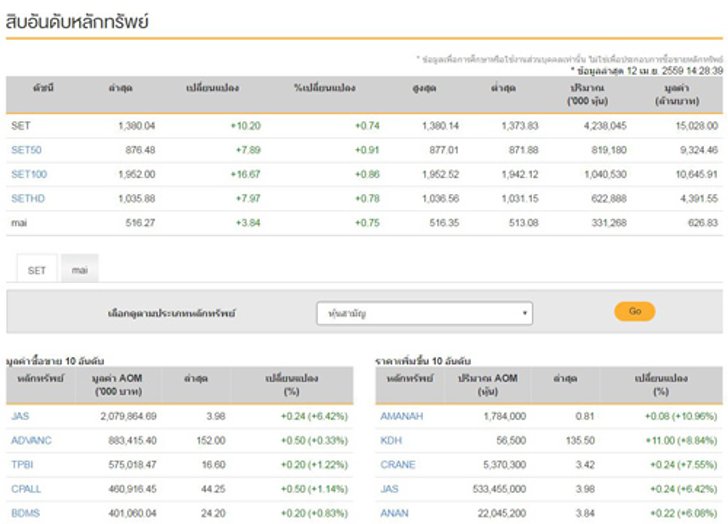Select SET100 high 1,952.52
728x524 pixels.
[440, 174]
